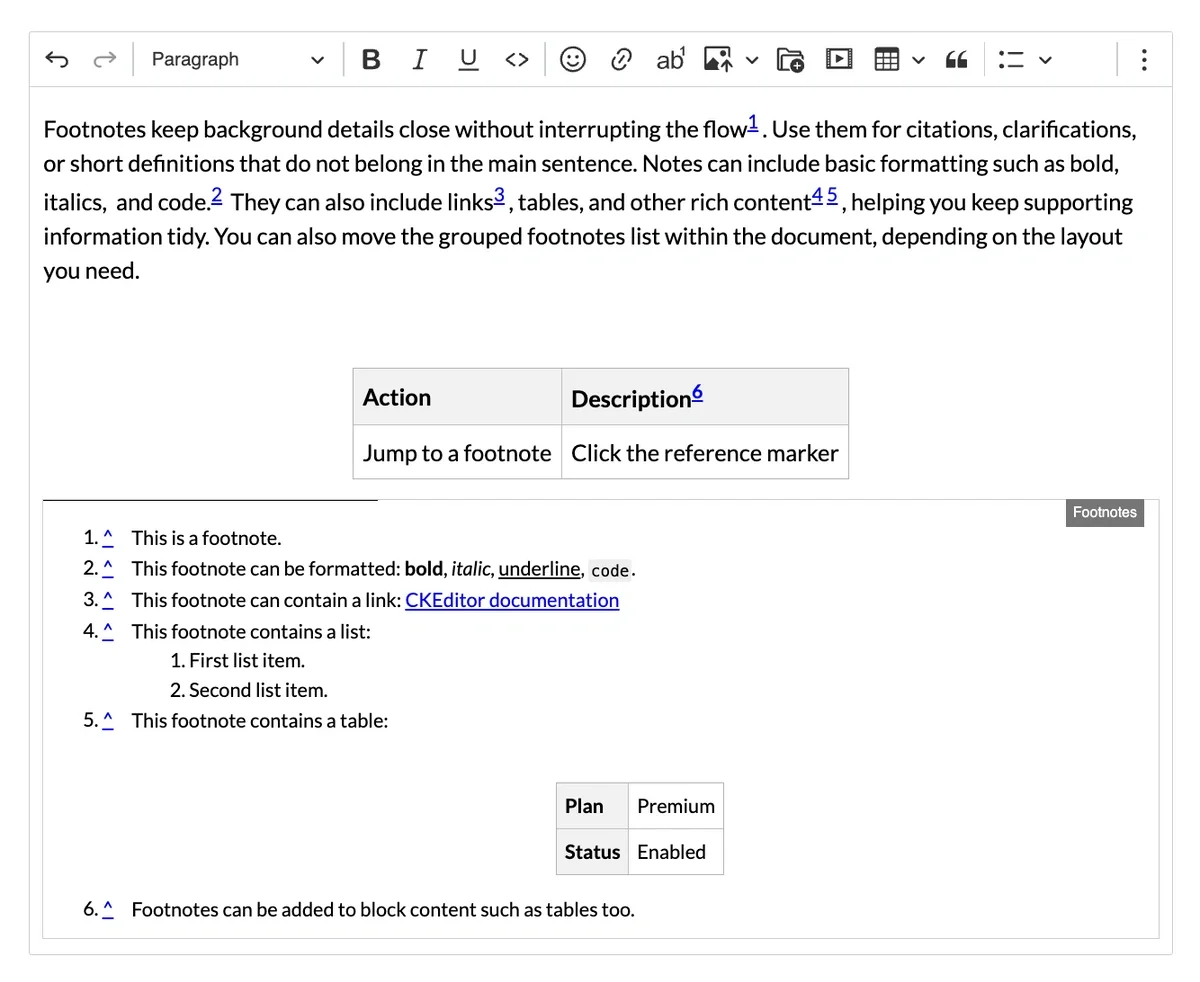Viewport: 1200px width, 982px height.
Task: Click the undo arrow icon
Action: coord(57,60)
